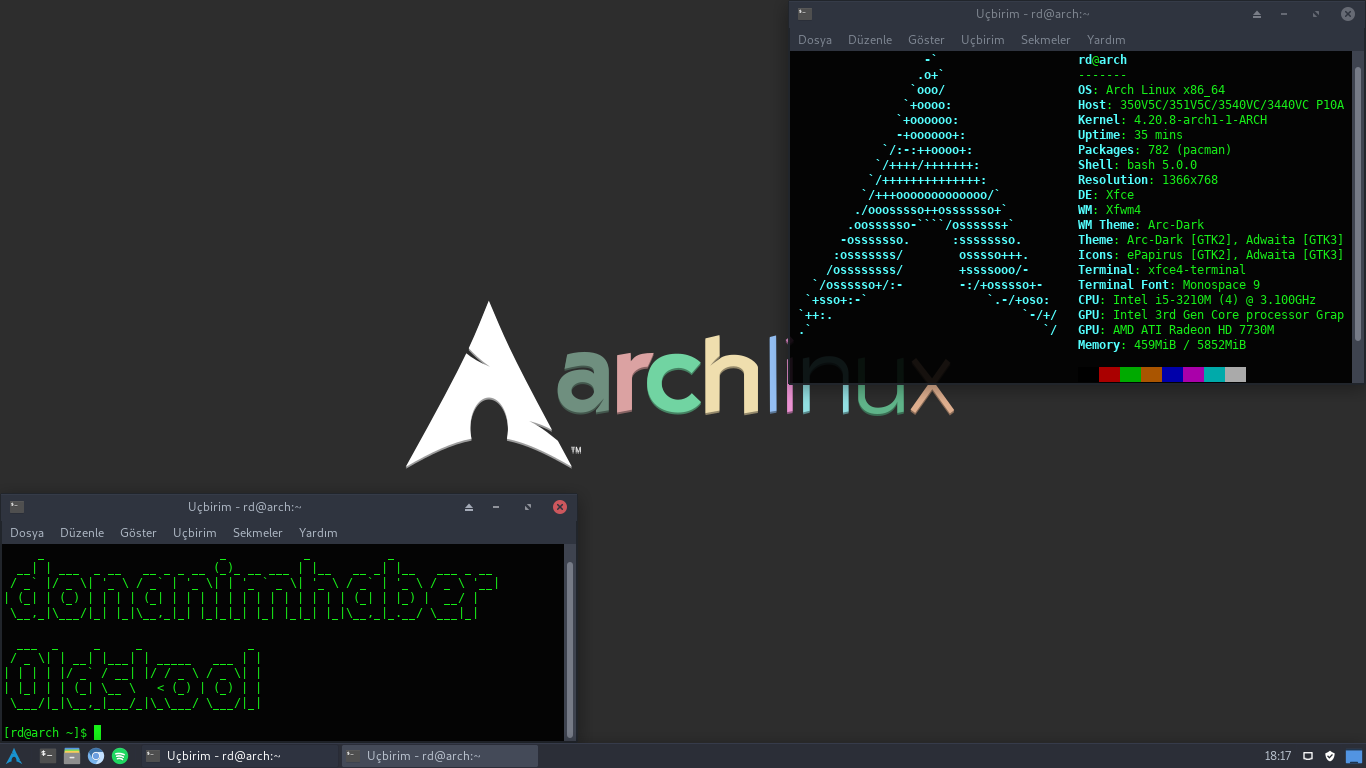Open Göster menu in the bottom terminal
This screenshot has width=1366, height=768.
pyautogui.click(x=138, y=533)
